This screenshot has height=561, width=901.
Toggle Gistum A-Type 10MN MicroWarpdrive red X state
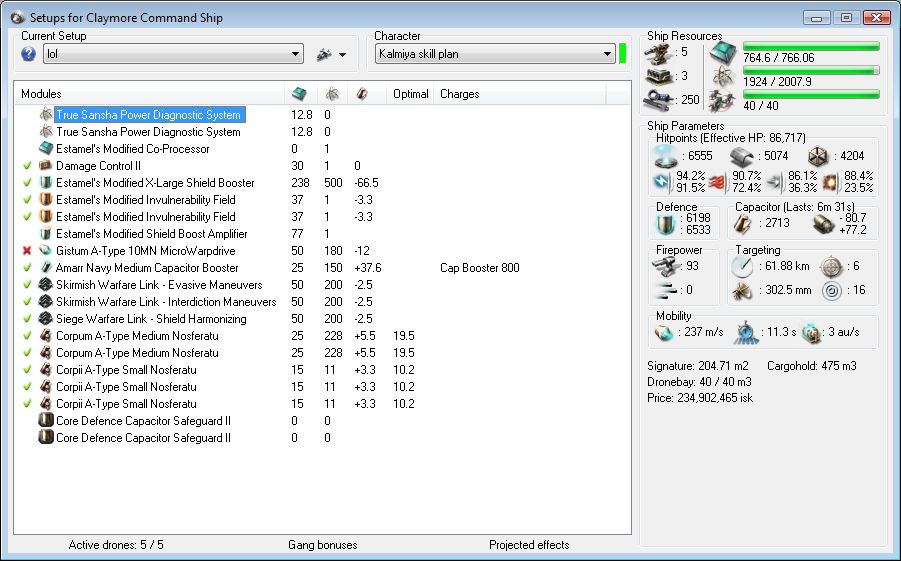click(26, 251)
